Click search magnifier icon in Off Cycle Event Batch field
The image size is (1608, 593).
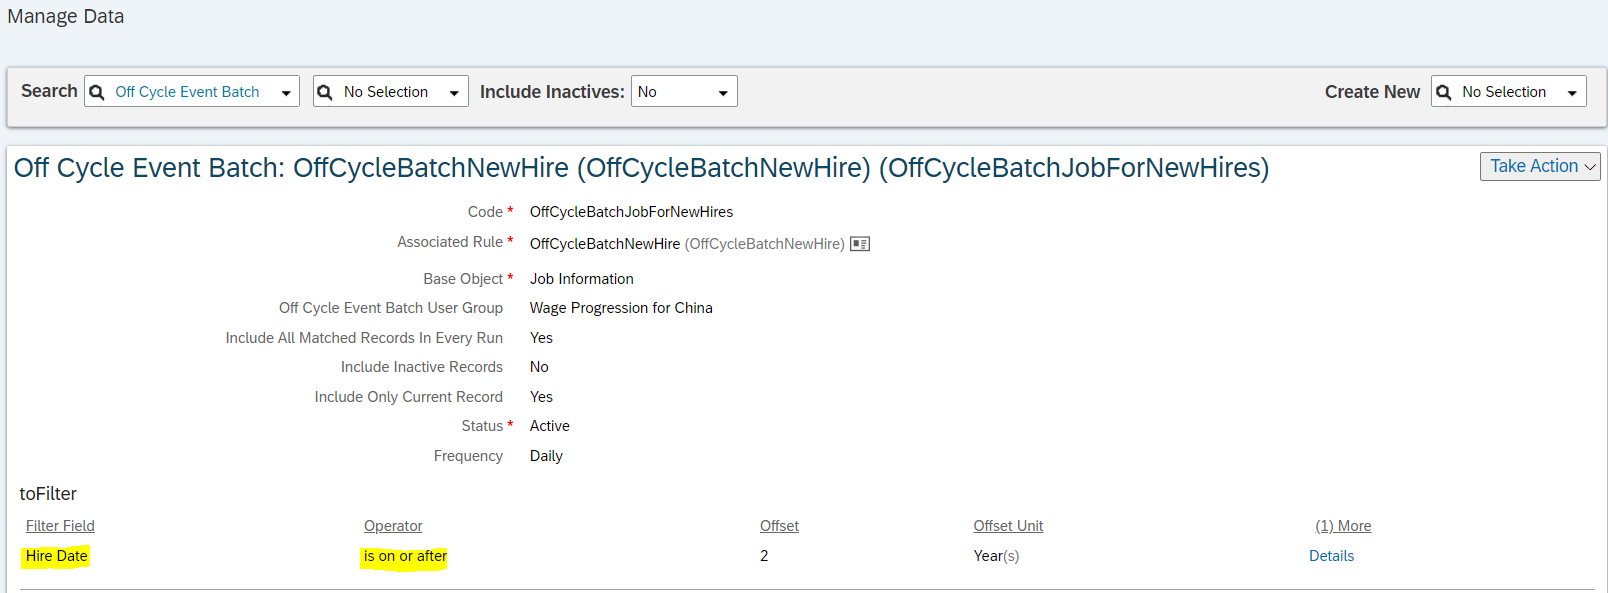click(x=97, y=92)
